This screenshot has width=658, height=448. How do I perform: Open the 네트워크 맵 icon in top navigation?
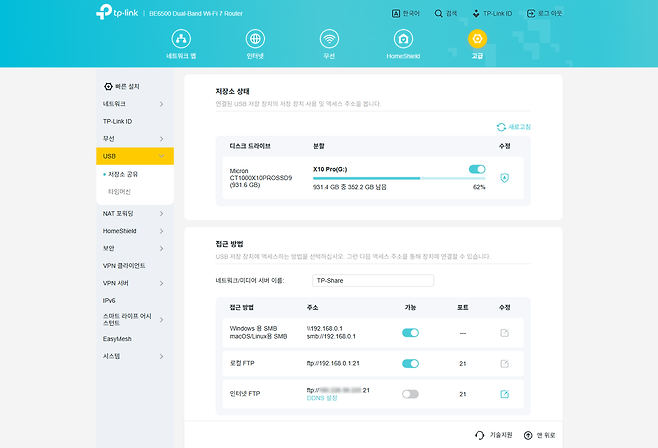coord(182,39)
